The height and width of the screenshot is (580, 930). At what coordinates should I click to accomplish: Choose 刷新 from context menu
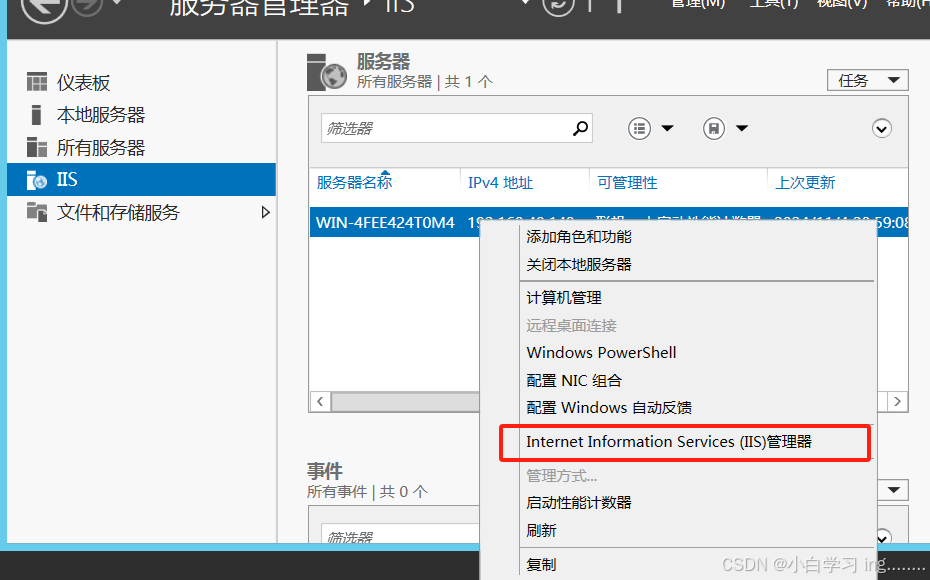point(541,530)
